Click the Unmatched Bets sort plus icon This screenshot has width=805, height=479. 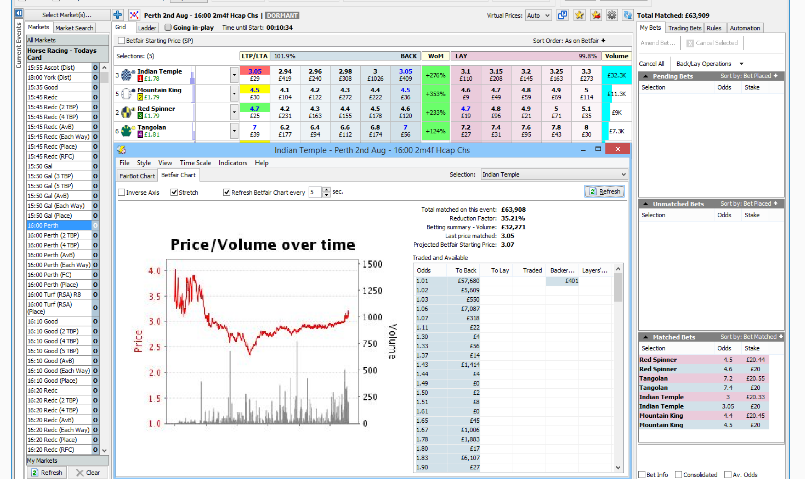pyautogui.click(x=775, y=203)
